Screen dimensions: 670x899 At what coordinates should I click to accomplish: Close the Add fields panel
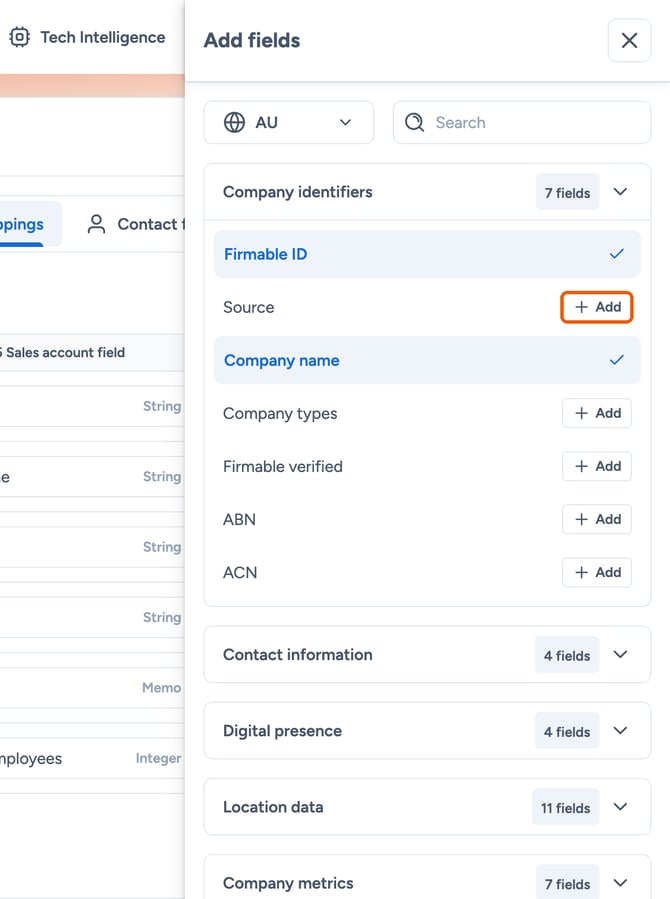click(629, 40)
